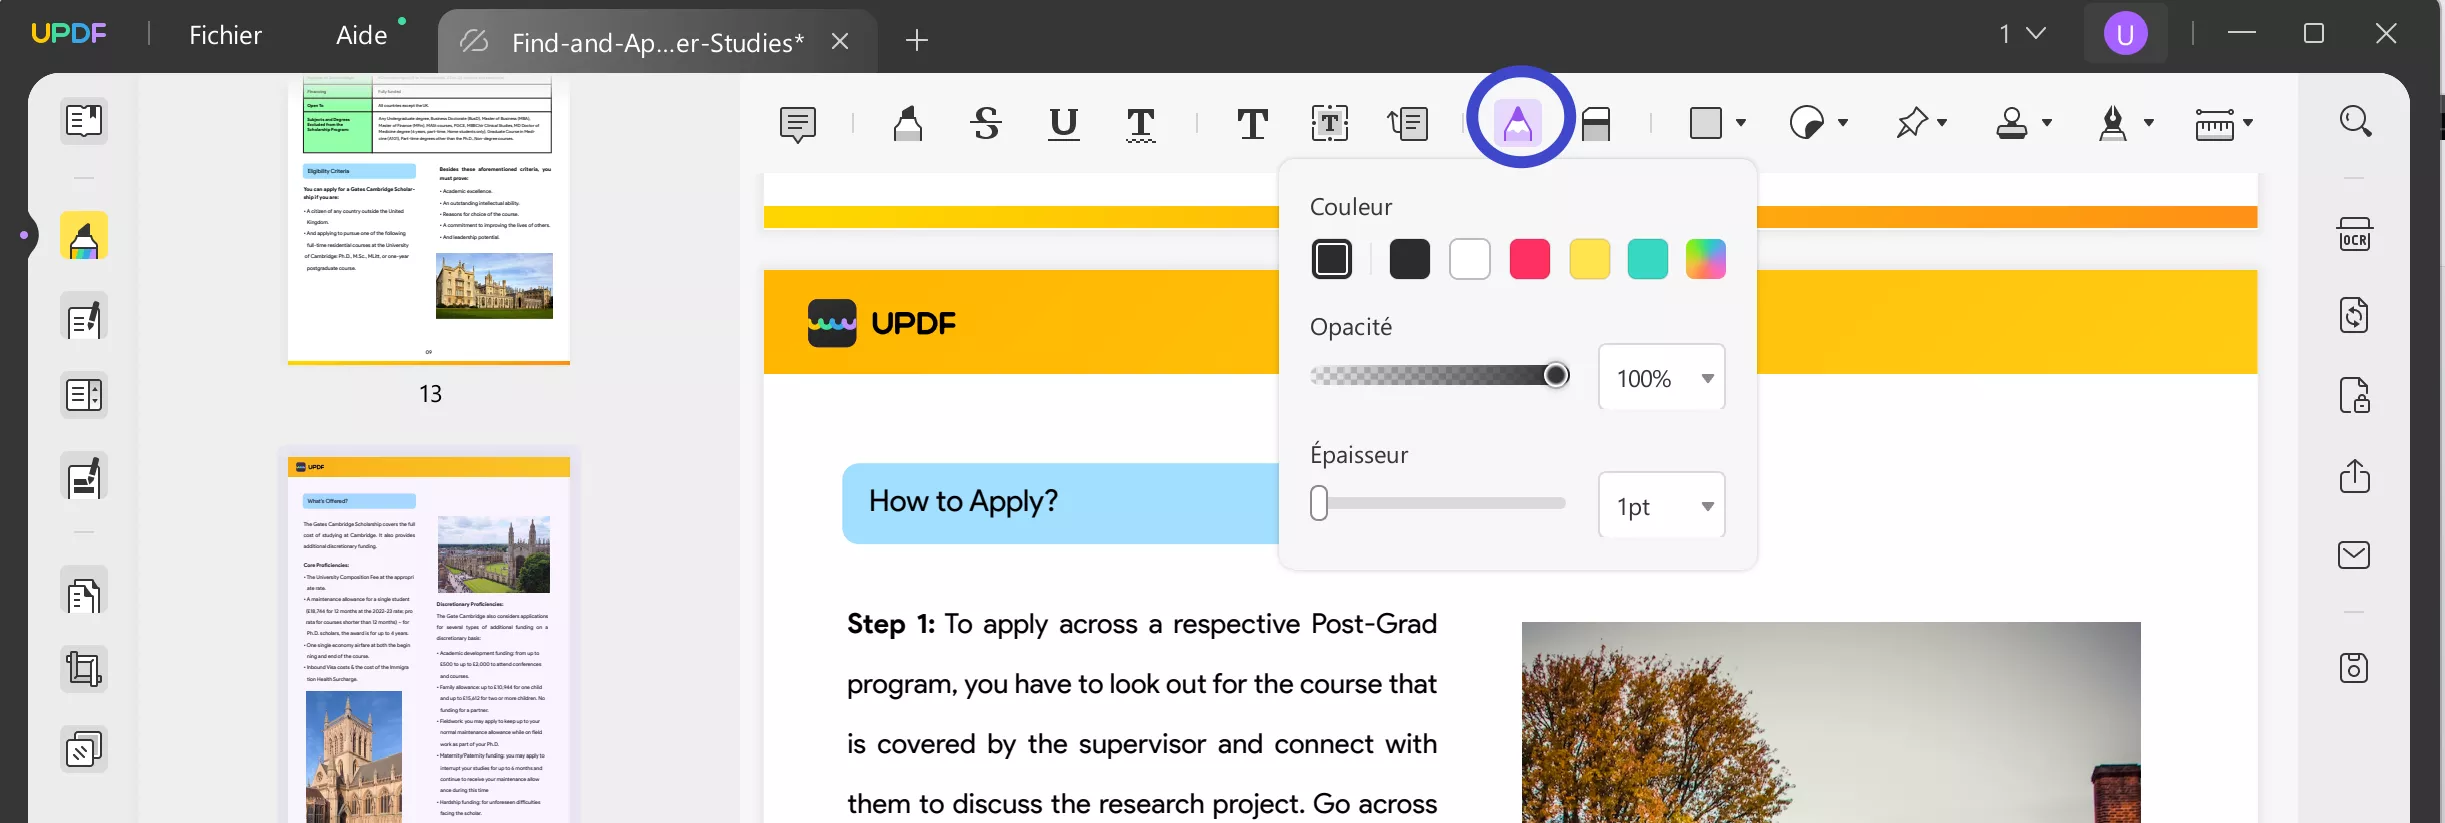Open the Search magnifier icon
Image resolution: width=2445 pixels, height=823 pixels.
2355,122
